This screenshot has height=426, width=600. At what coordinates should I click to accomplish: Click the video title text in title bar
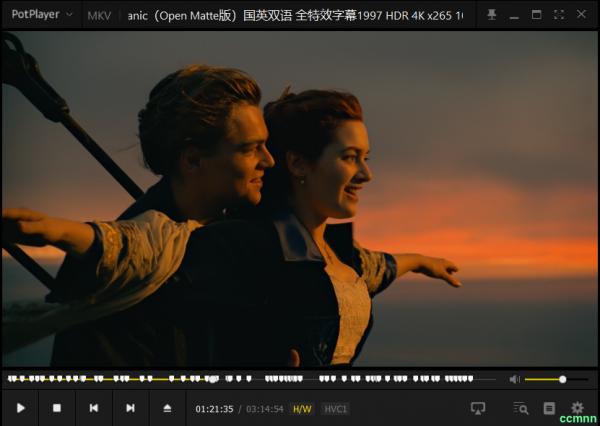coord(295,16)
